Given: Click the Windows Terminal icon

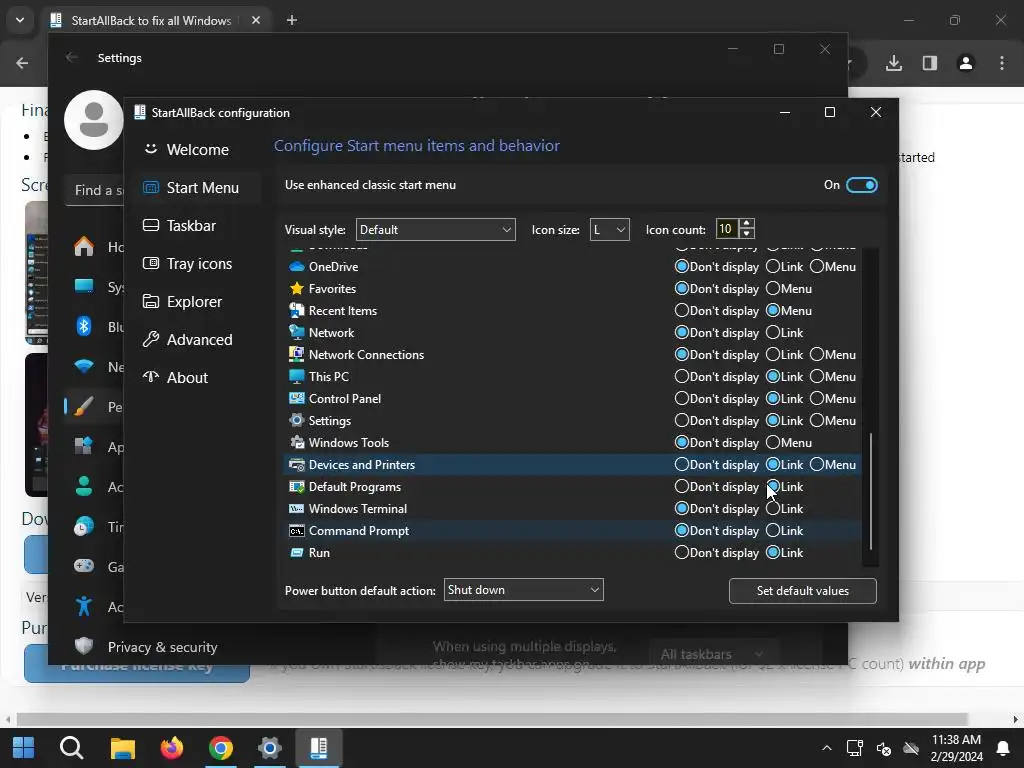Looking at the screenshot, I should pos(296,509).
